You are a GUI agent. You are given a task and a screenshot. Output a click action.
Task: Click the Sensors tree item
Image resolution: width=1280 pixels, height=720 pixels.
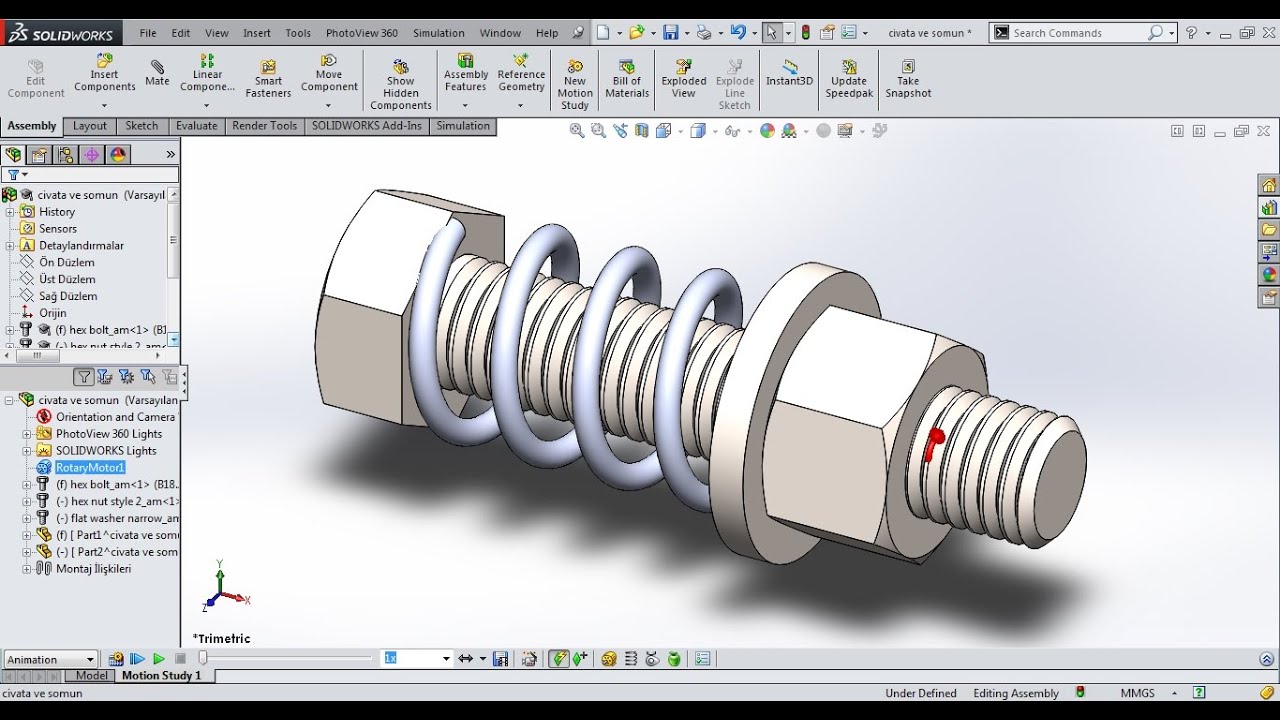[58, 229]
